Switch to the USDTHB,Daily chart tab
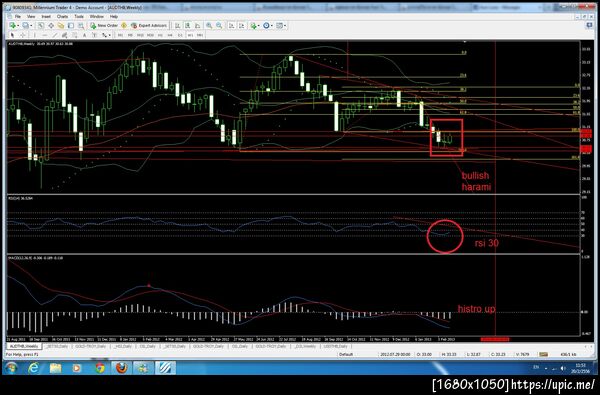Image resolution: width=600 pixels, height=395 pixels. coord(336,346)
